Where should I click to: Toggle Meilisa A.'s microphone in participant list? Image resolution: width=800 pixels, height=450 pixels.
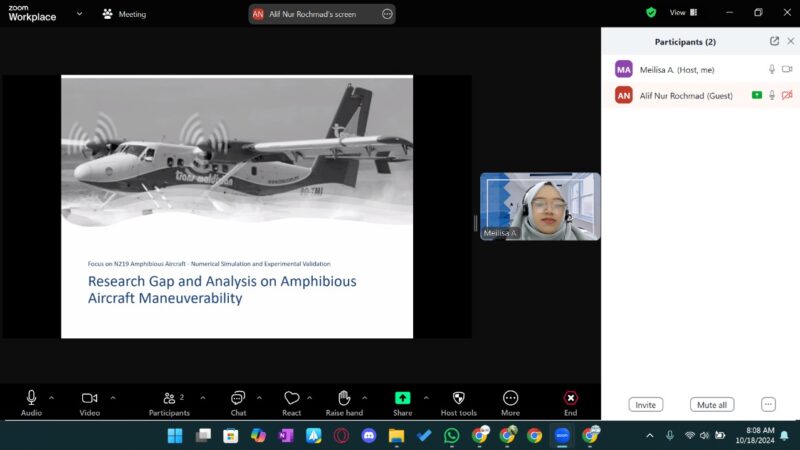[771, 70]
